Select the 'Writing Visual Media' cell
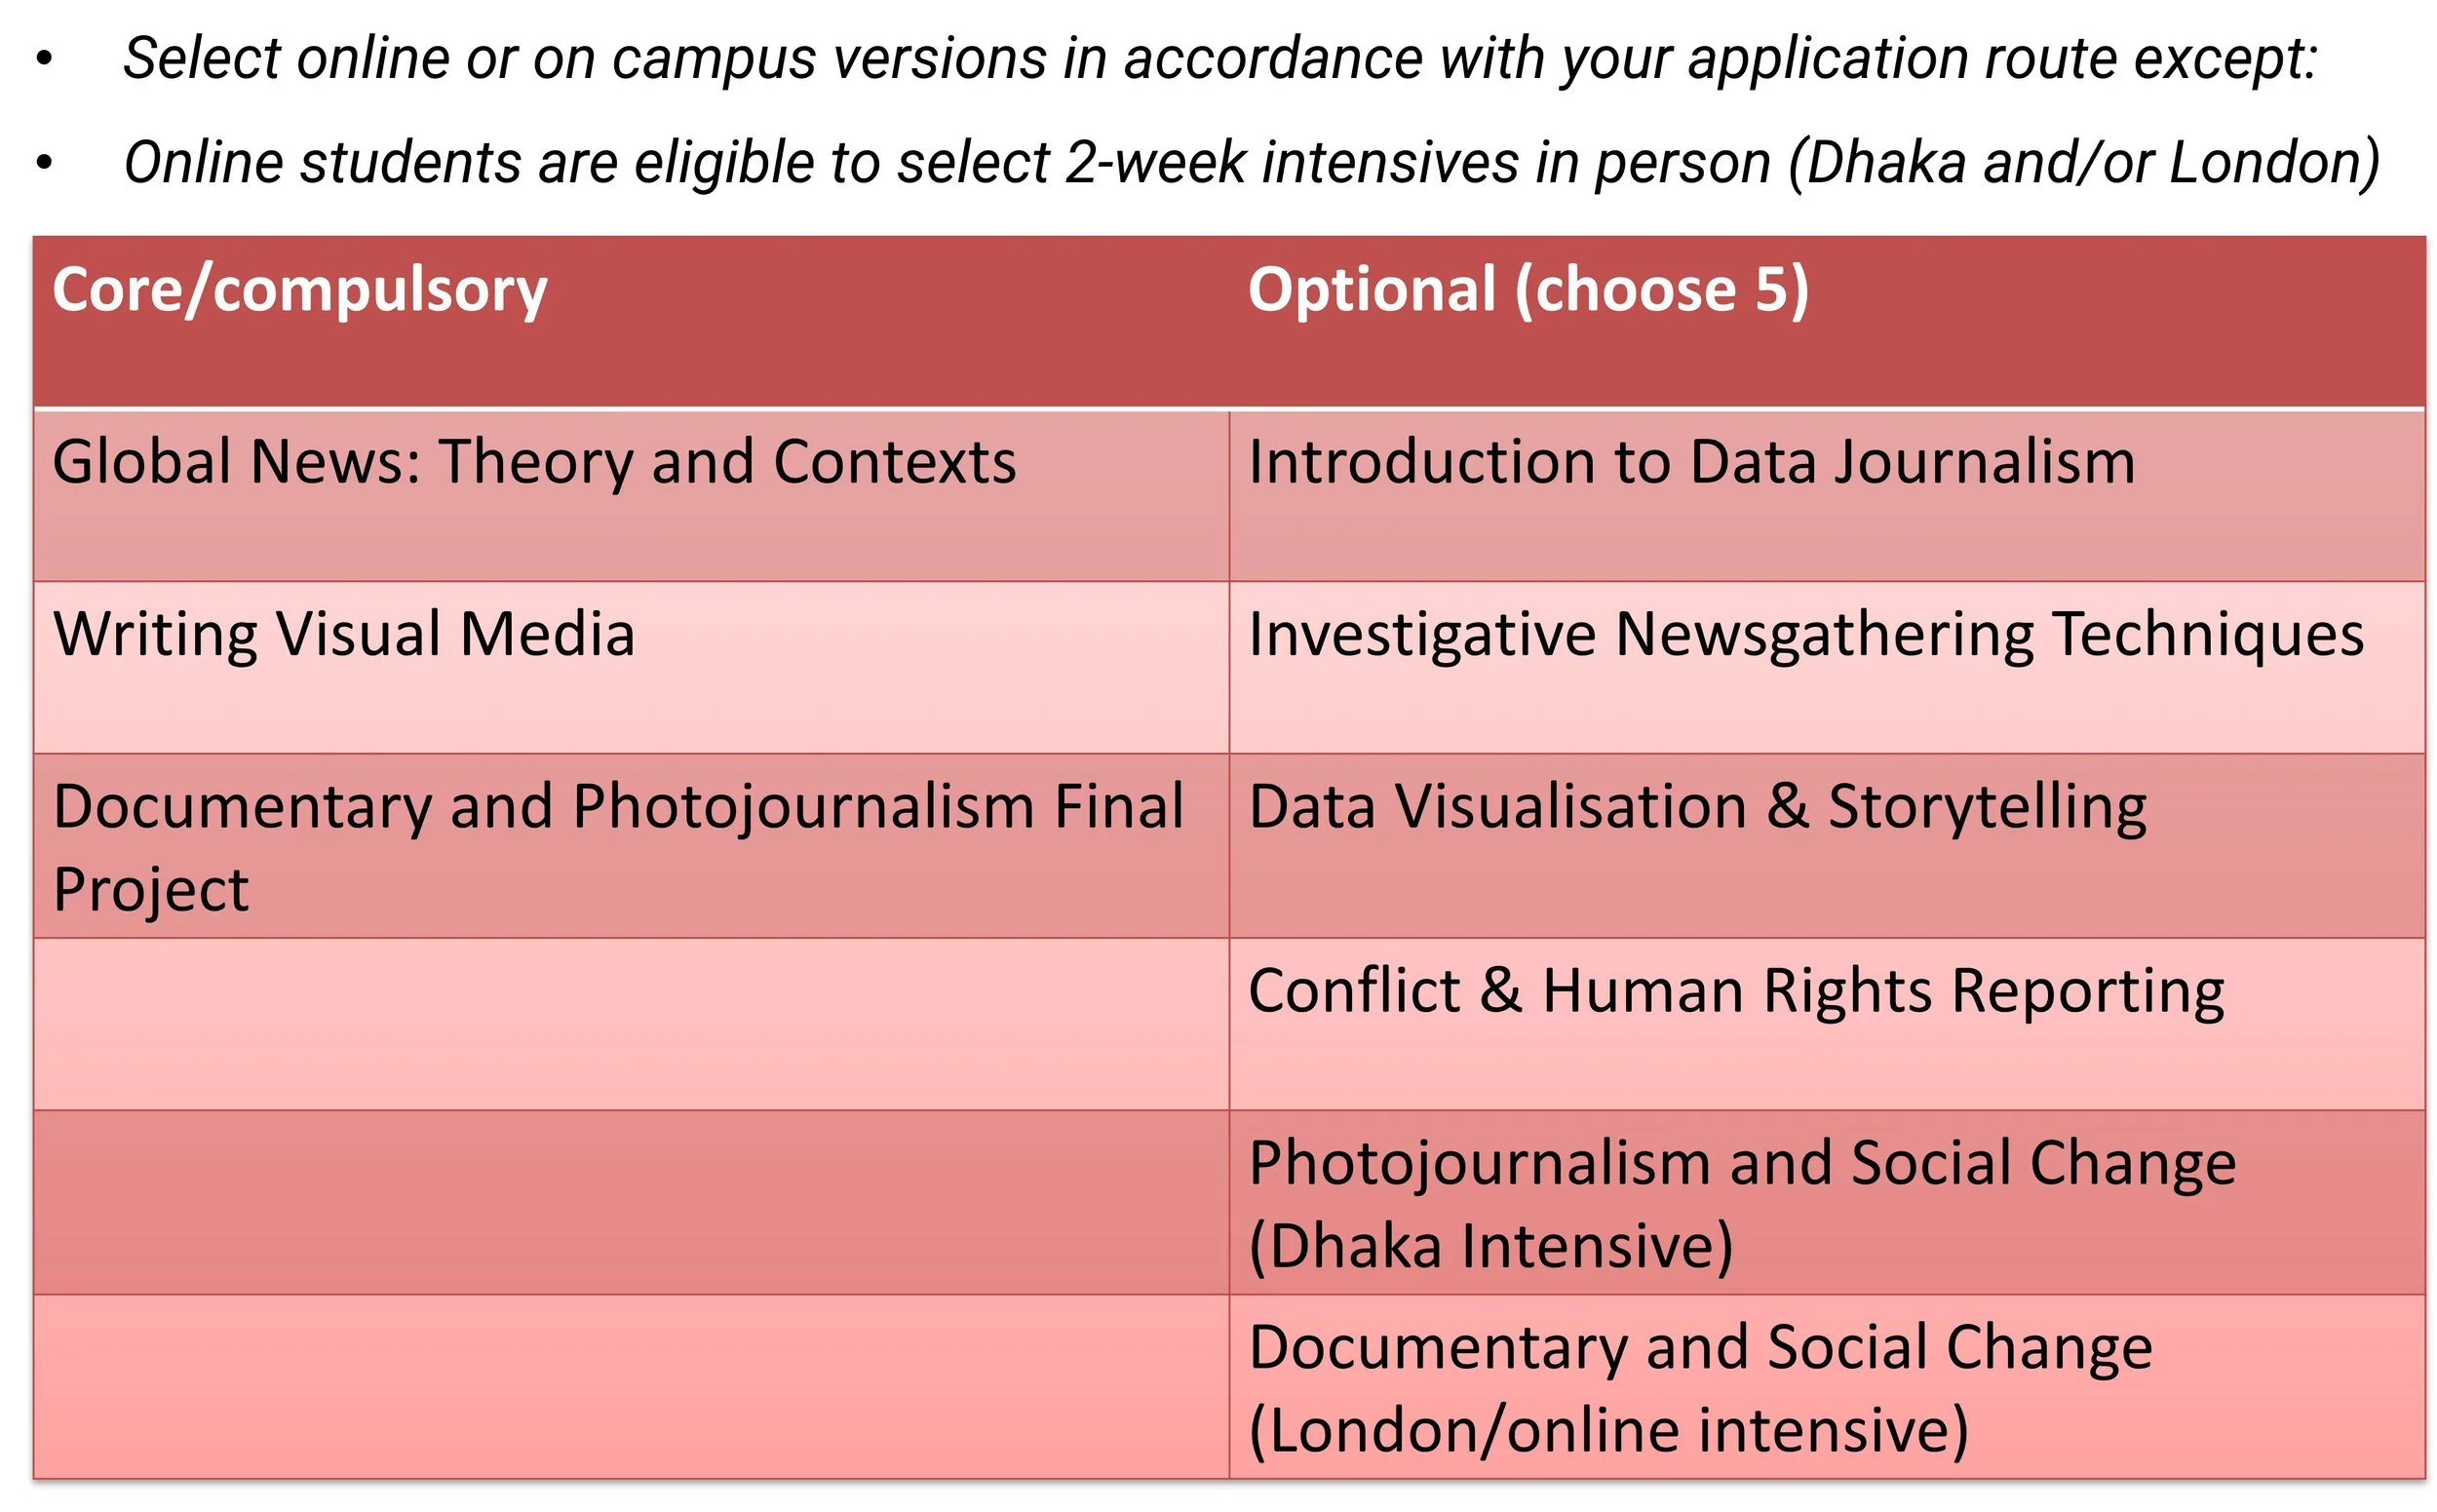This screenshot has height=1512, width=2437. click(x=343, y=635)
